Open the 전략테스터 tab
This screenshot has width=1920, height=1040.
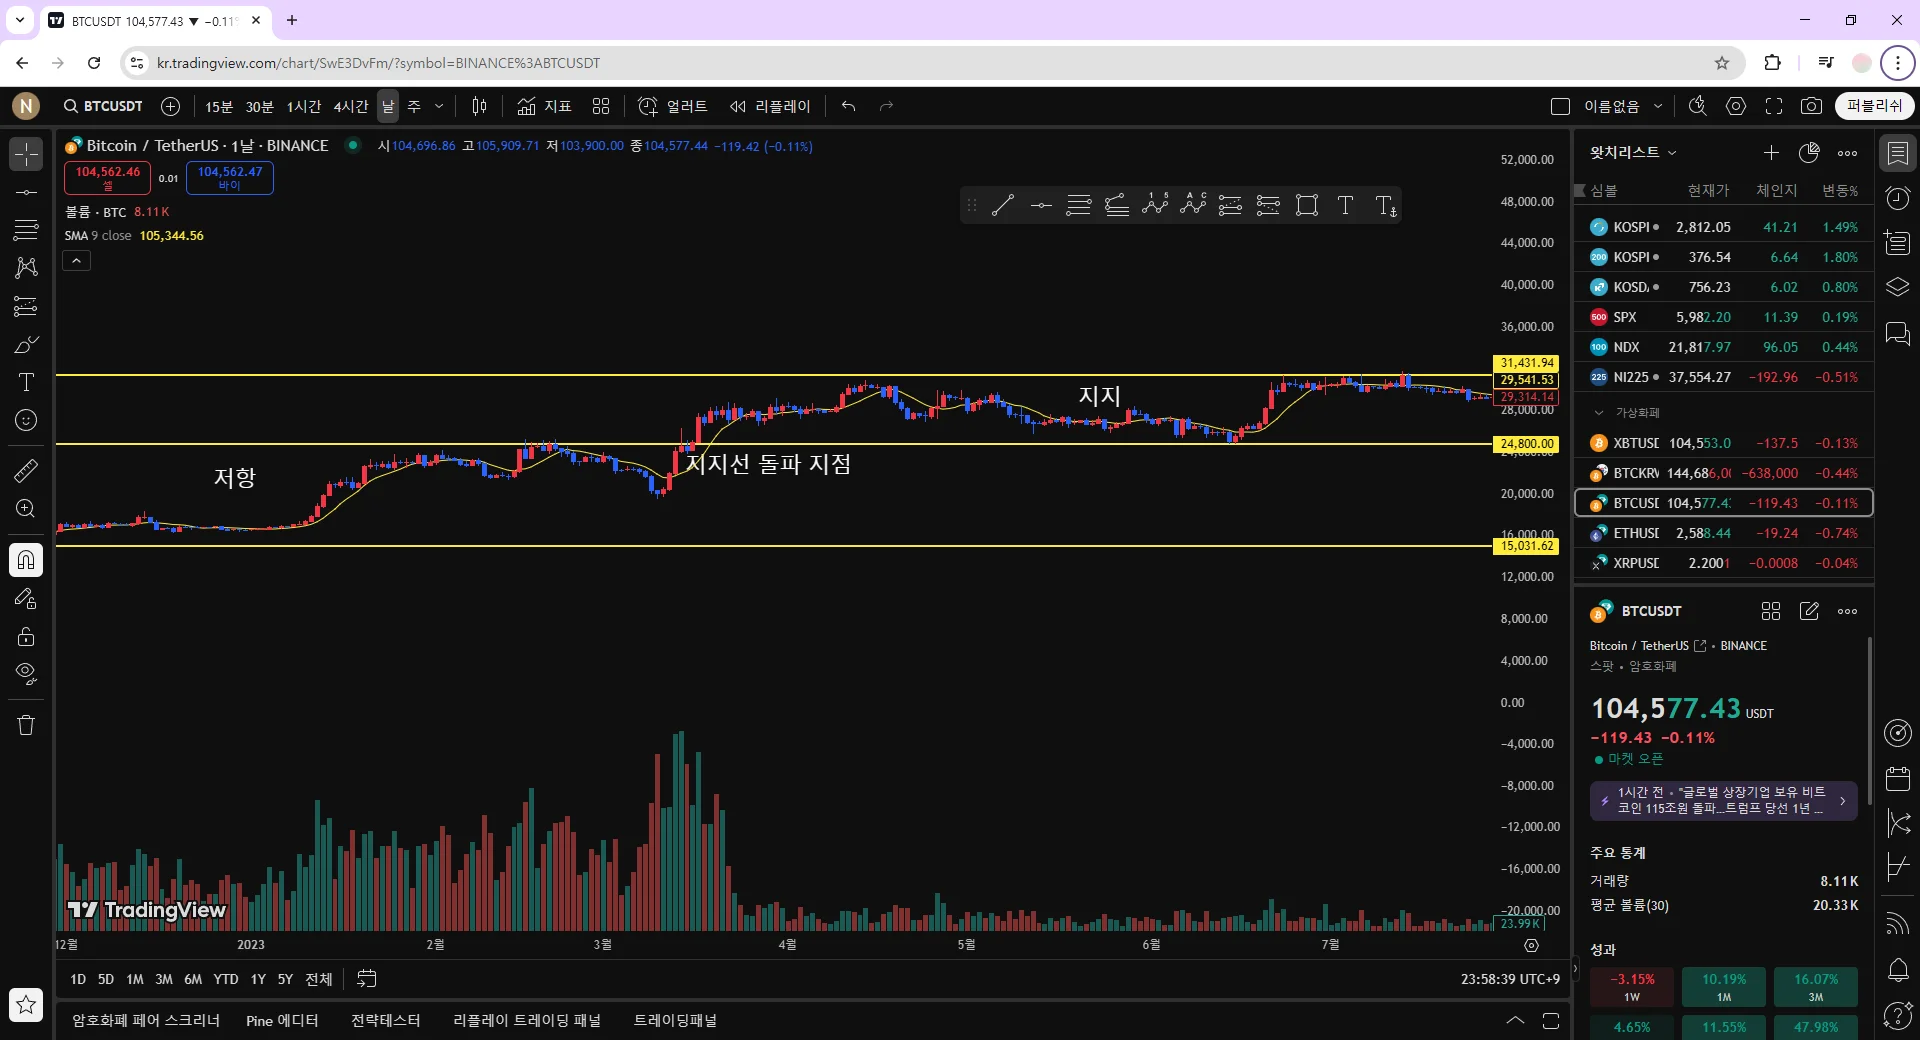click(x=386, y=1021)
